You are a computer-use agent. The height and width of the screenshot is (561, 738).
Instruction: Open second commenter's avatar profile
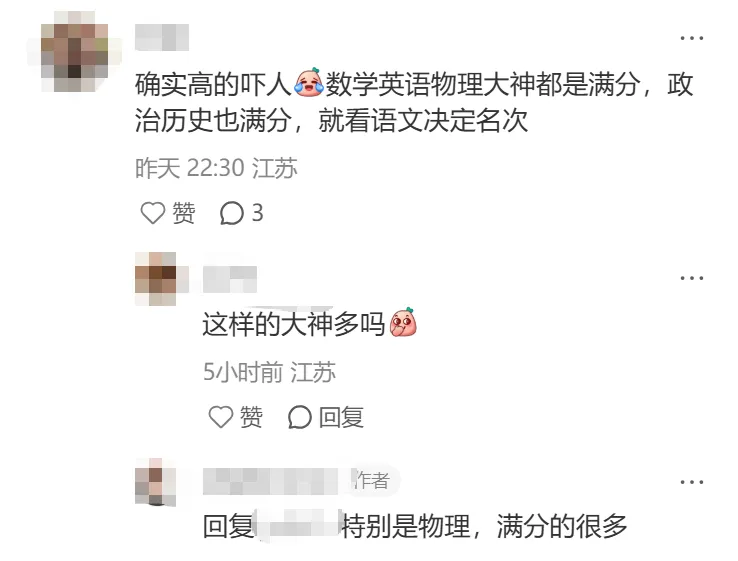coord(156,279)
